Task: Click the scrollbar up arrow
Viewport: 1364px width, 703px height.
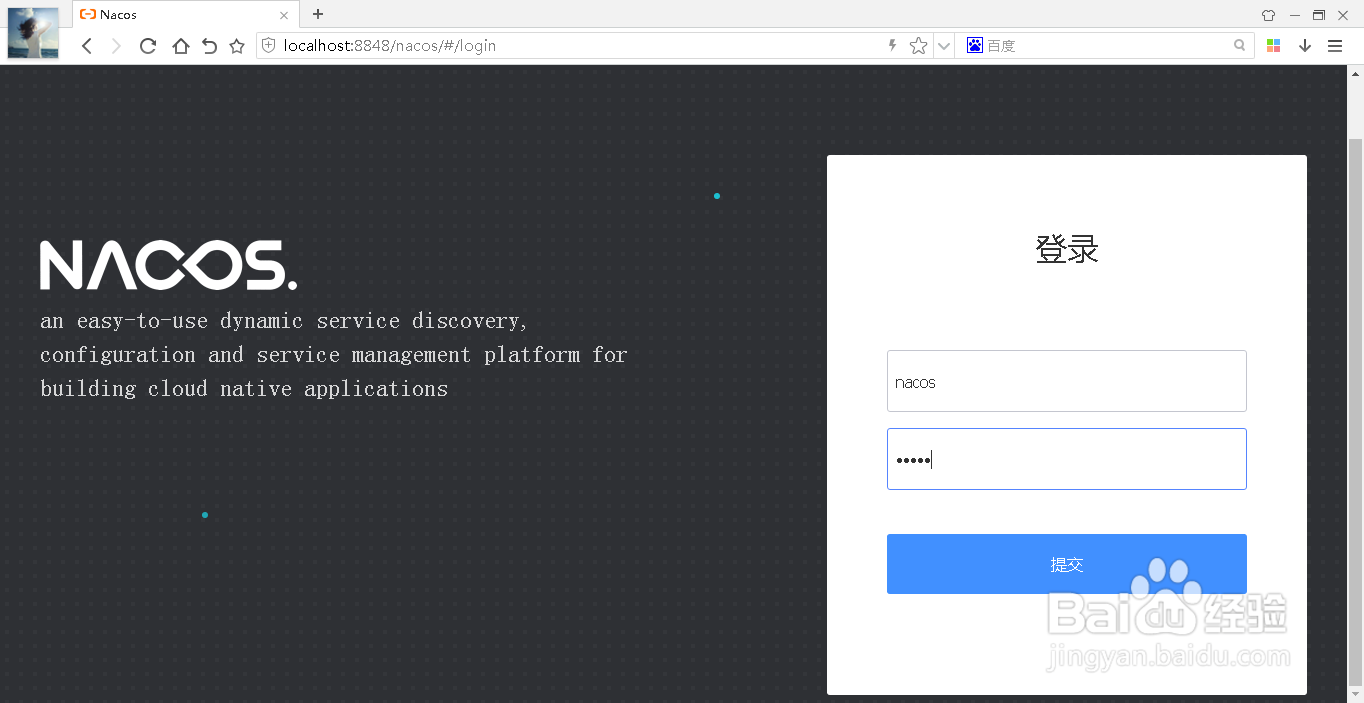Action: point(1356,73)
